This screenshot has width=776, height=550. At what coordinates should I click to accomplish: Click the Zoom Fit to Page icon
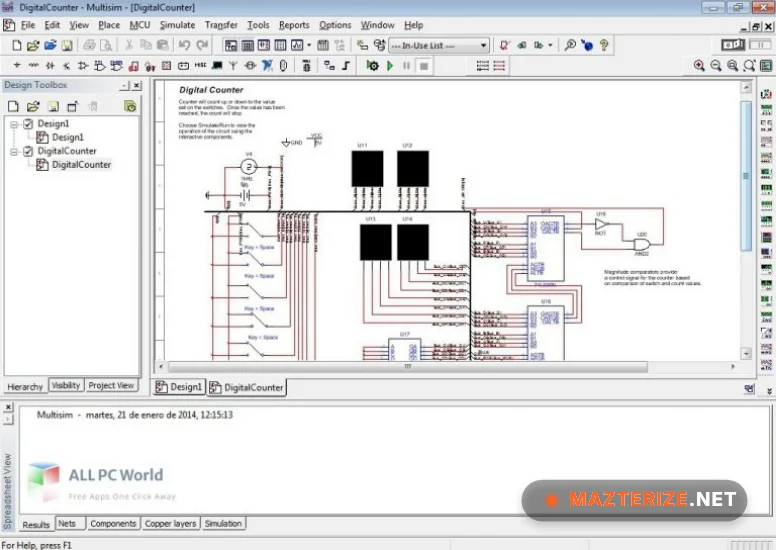(x=749, y=66)
